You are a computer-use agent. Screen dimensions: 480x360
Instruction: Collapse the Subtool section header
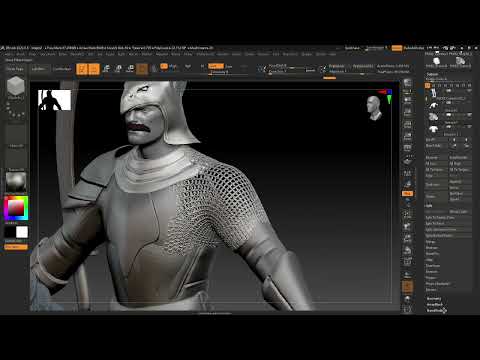[x=432, y=74]
